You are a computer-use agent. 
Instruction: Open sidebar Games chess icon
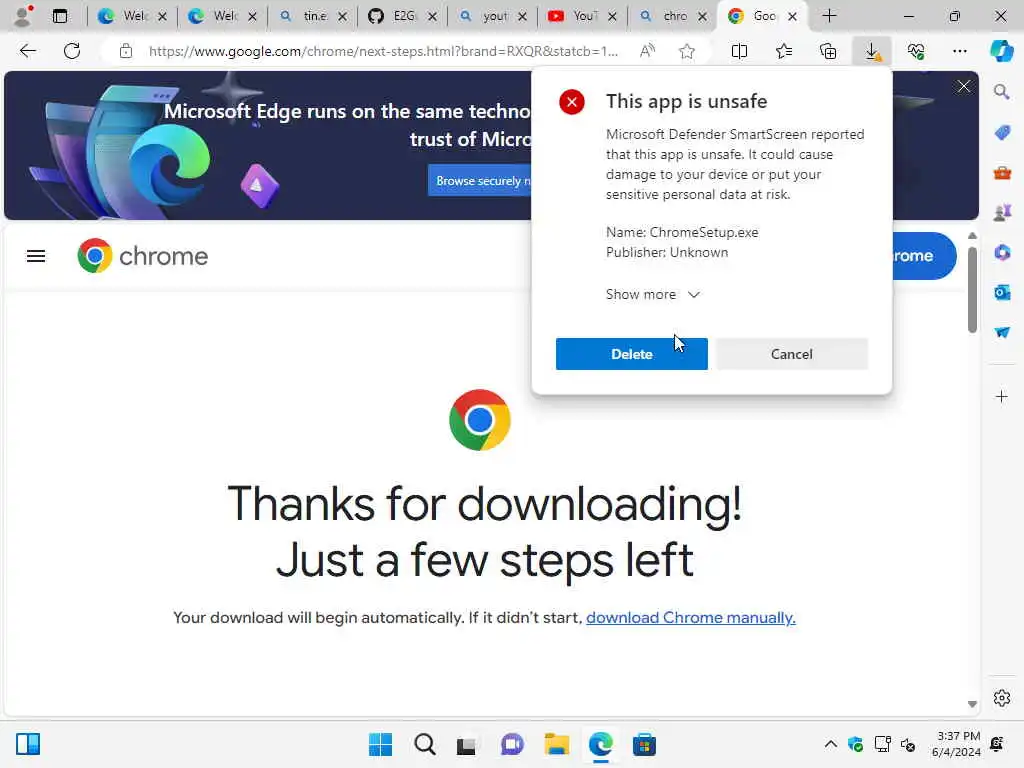click(x=1002, y=213)
